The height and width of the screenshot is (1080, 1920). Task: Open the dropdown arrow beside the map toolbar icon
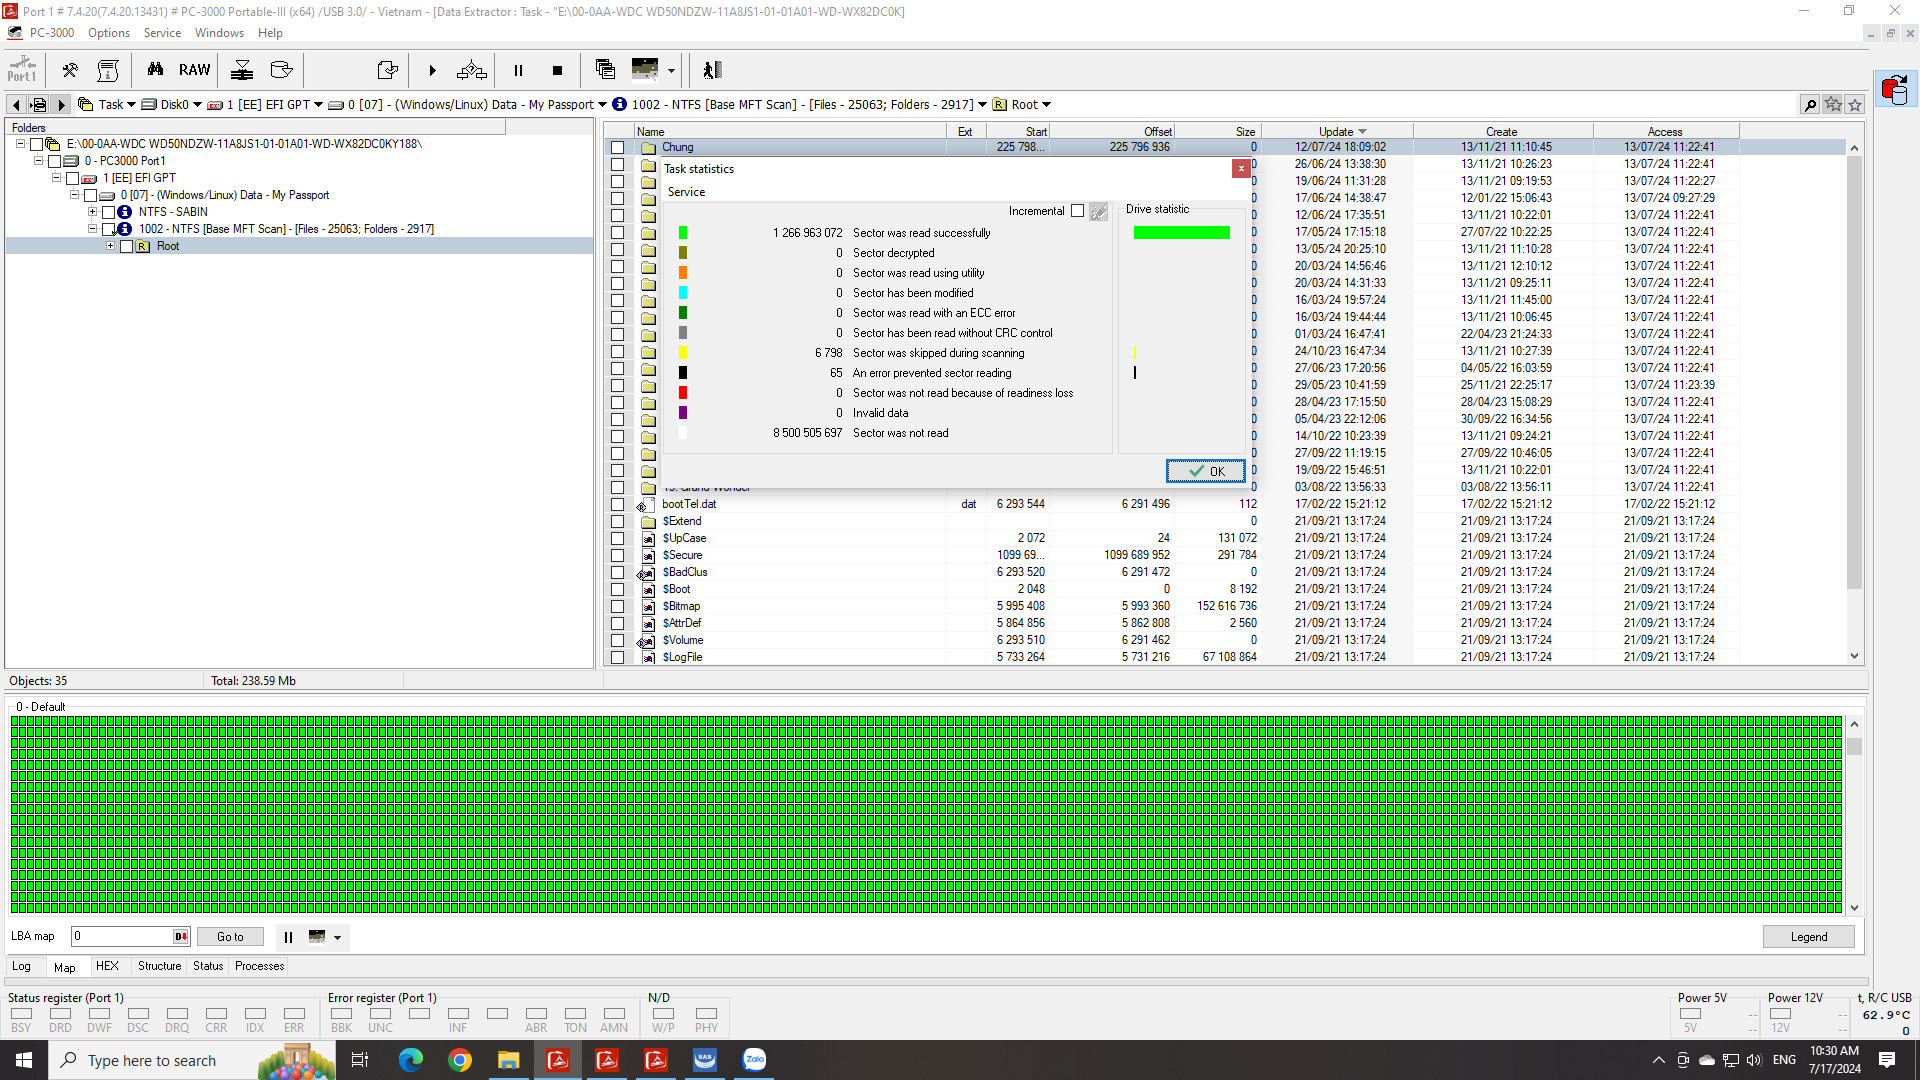click(x=671, y=71)
